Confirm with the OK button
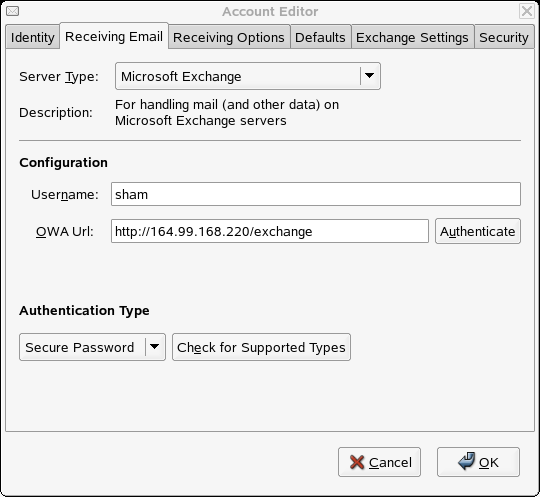 tap(478, 462)
